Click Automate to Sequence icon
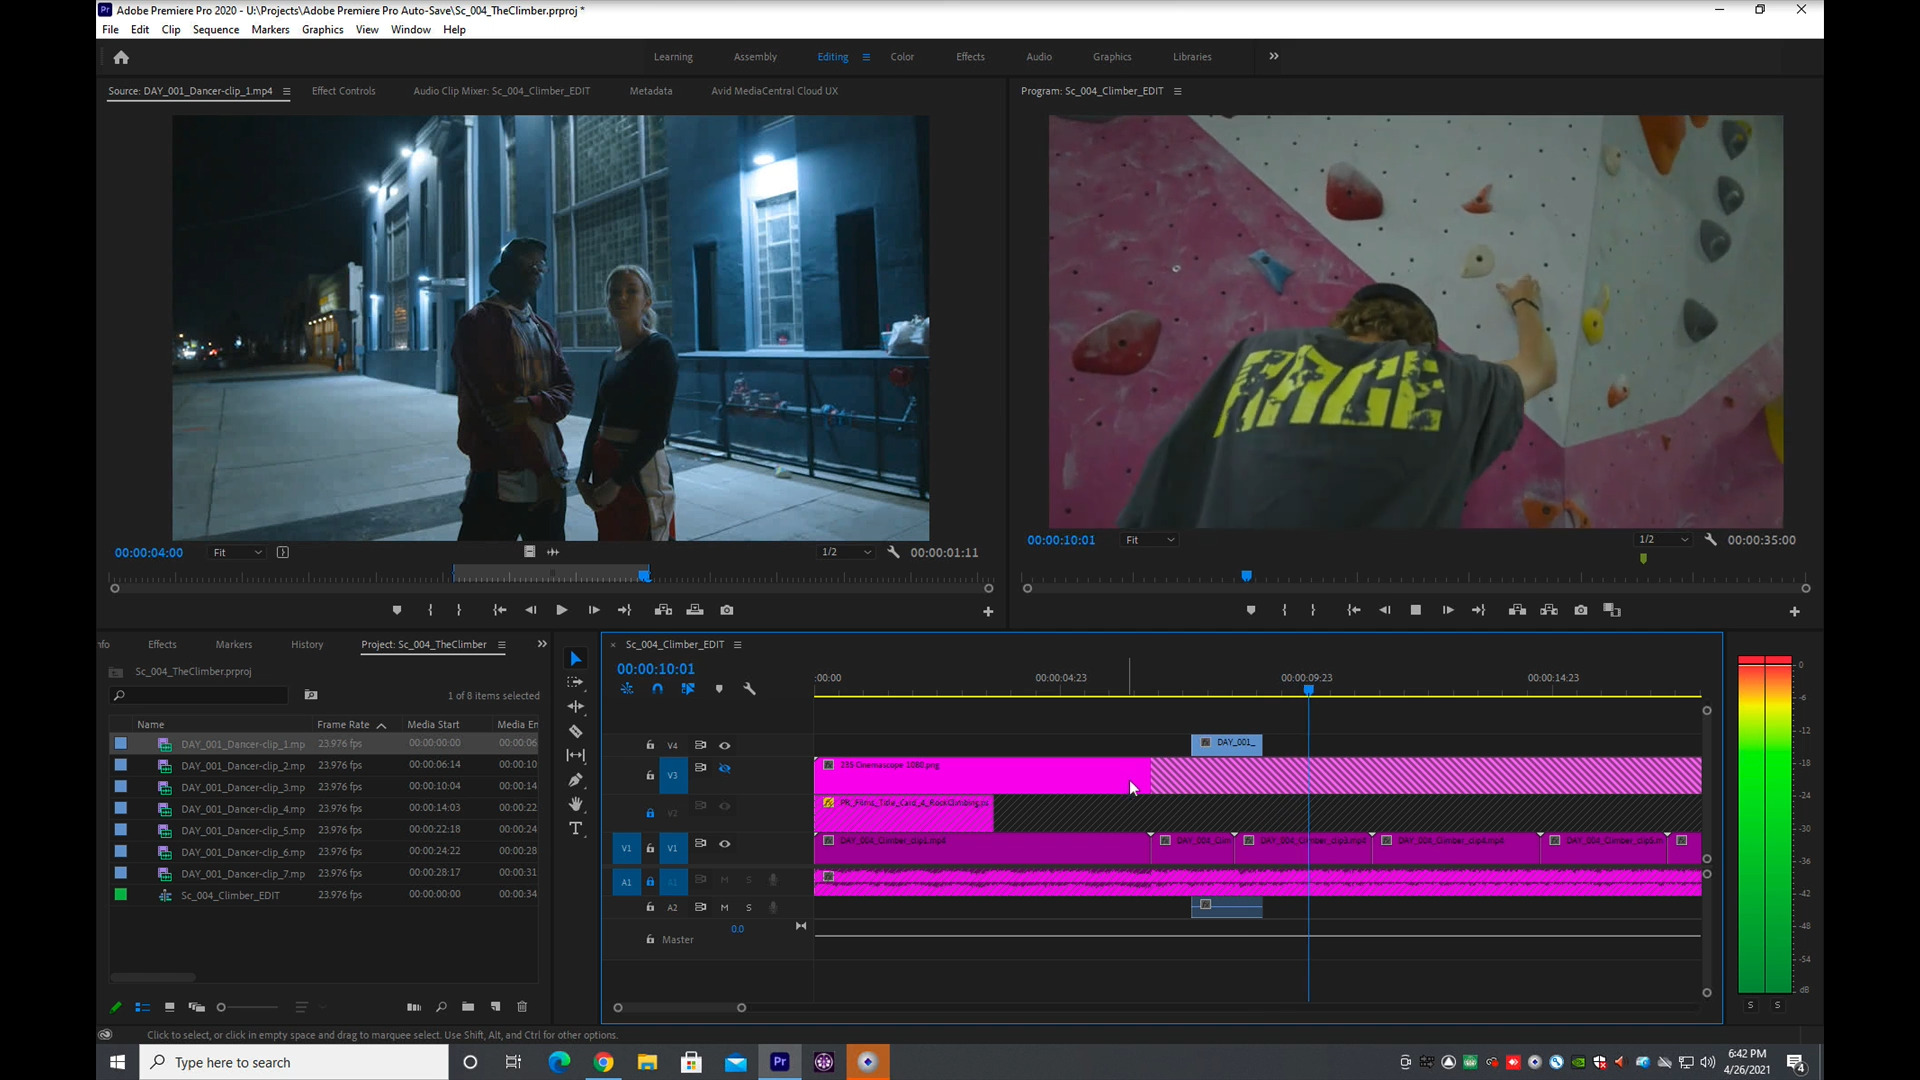Screen dimensions: 1920x1080 pyautogui.click(x=414, y=1007)
